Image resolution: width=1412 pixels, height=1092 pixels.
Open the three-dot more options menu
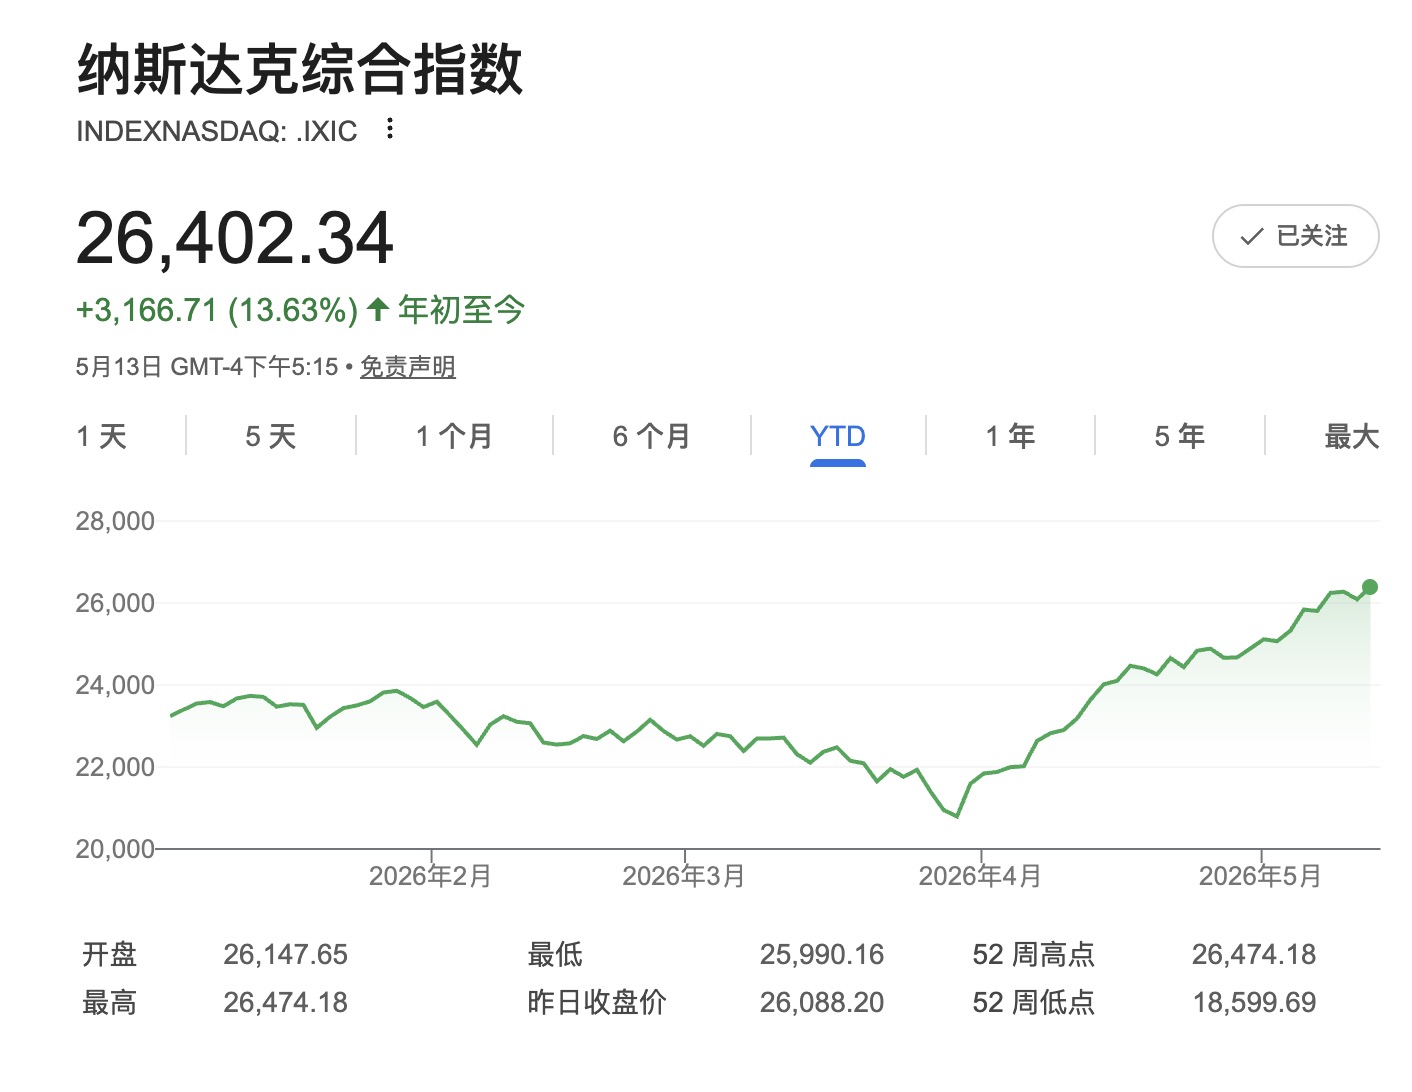tap(390, 129)
